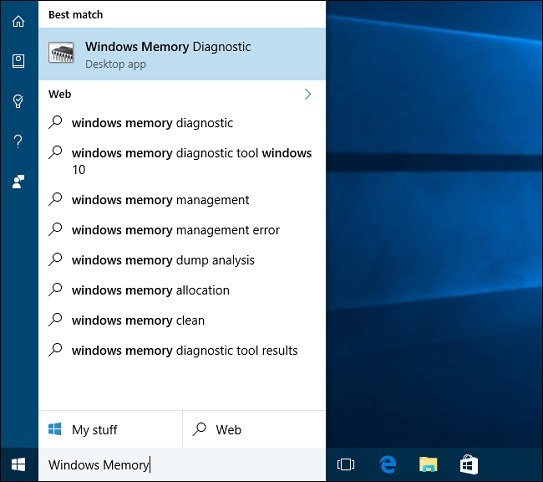Choose 'windows memory clean' suggestion
This screenshot has width=543, height=482.
click(x=182, y=320)
